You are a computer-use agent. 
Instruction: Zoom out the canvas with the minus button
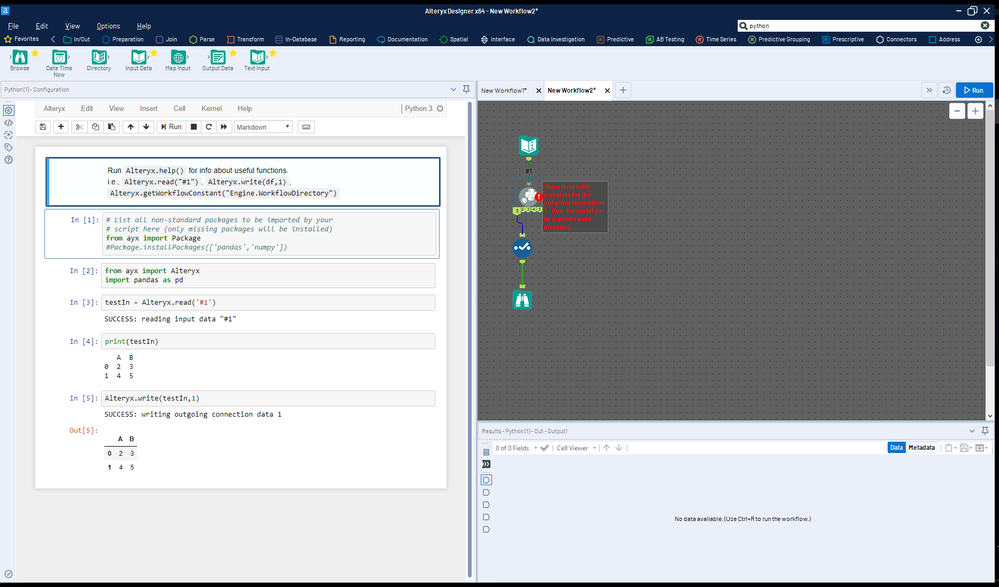pos(957,111)
